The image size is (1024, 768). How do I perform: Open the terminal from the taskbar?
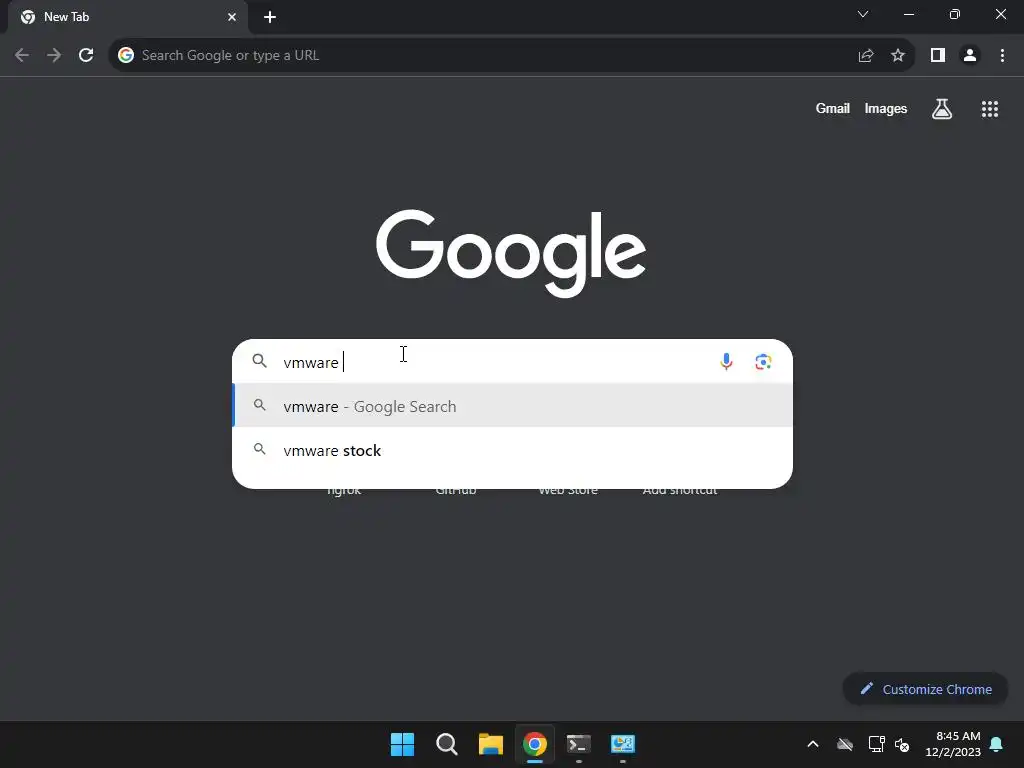pyautogui.click(x=579, y=744)
